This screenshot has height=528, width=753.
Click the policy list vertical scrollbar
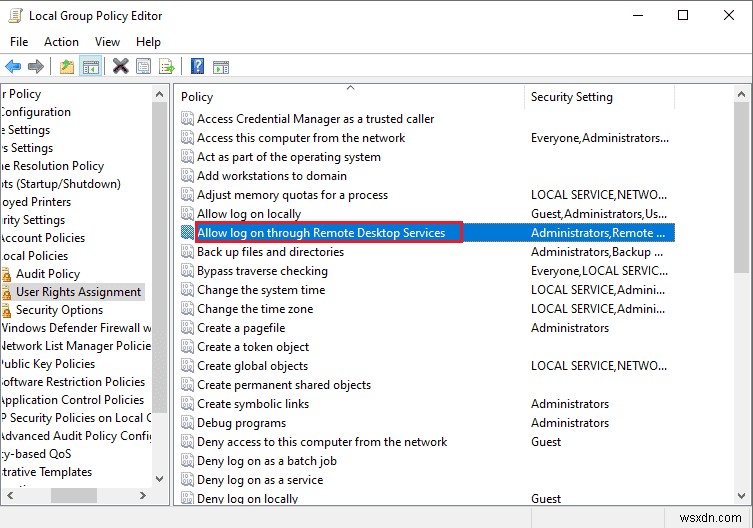pos(741,300)
